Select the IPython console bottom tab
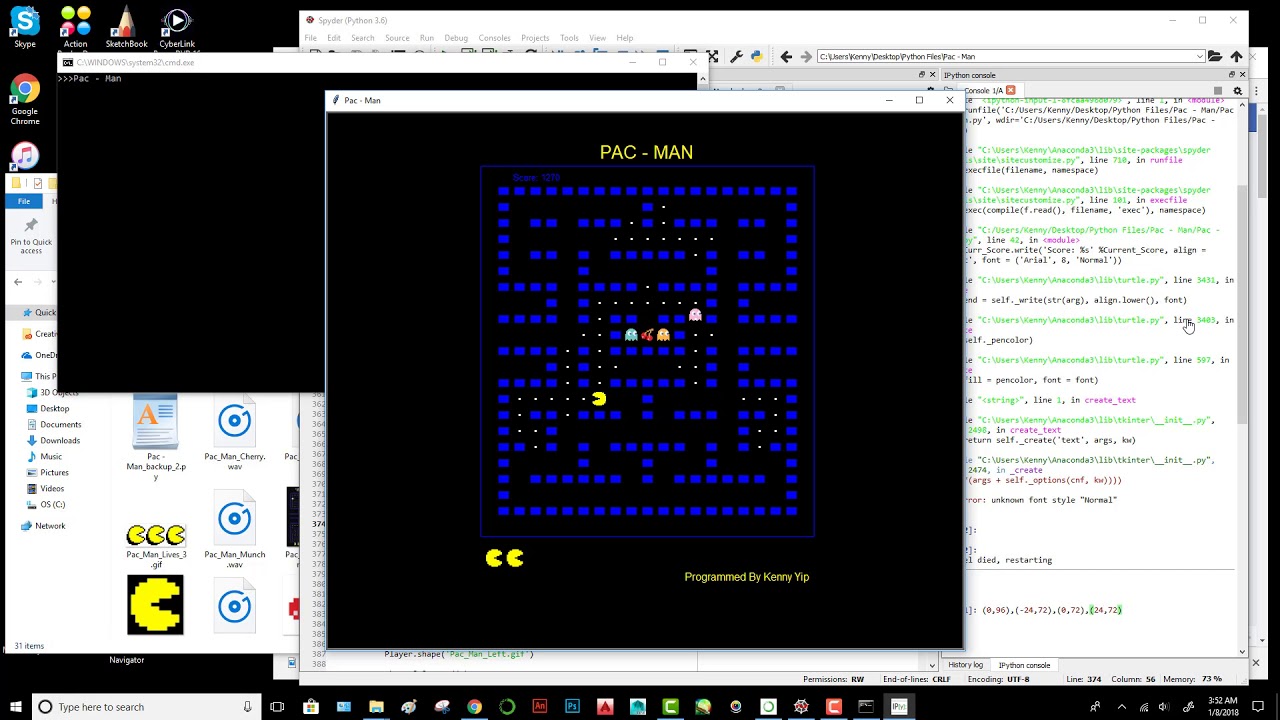 (x=1024, y=665)
